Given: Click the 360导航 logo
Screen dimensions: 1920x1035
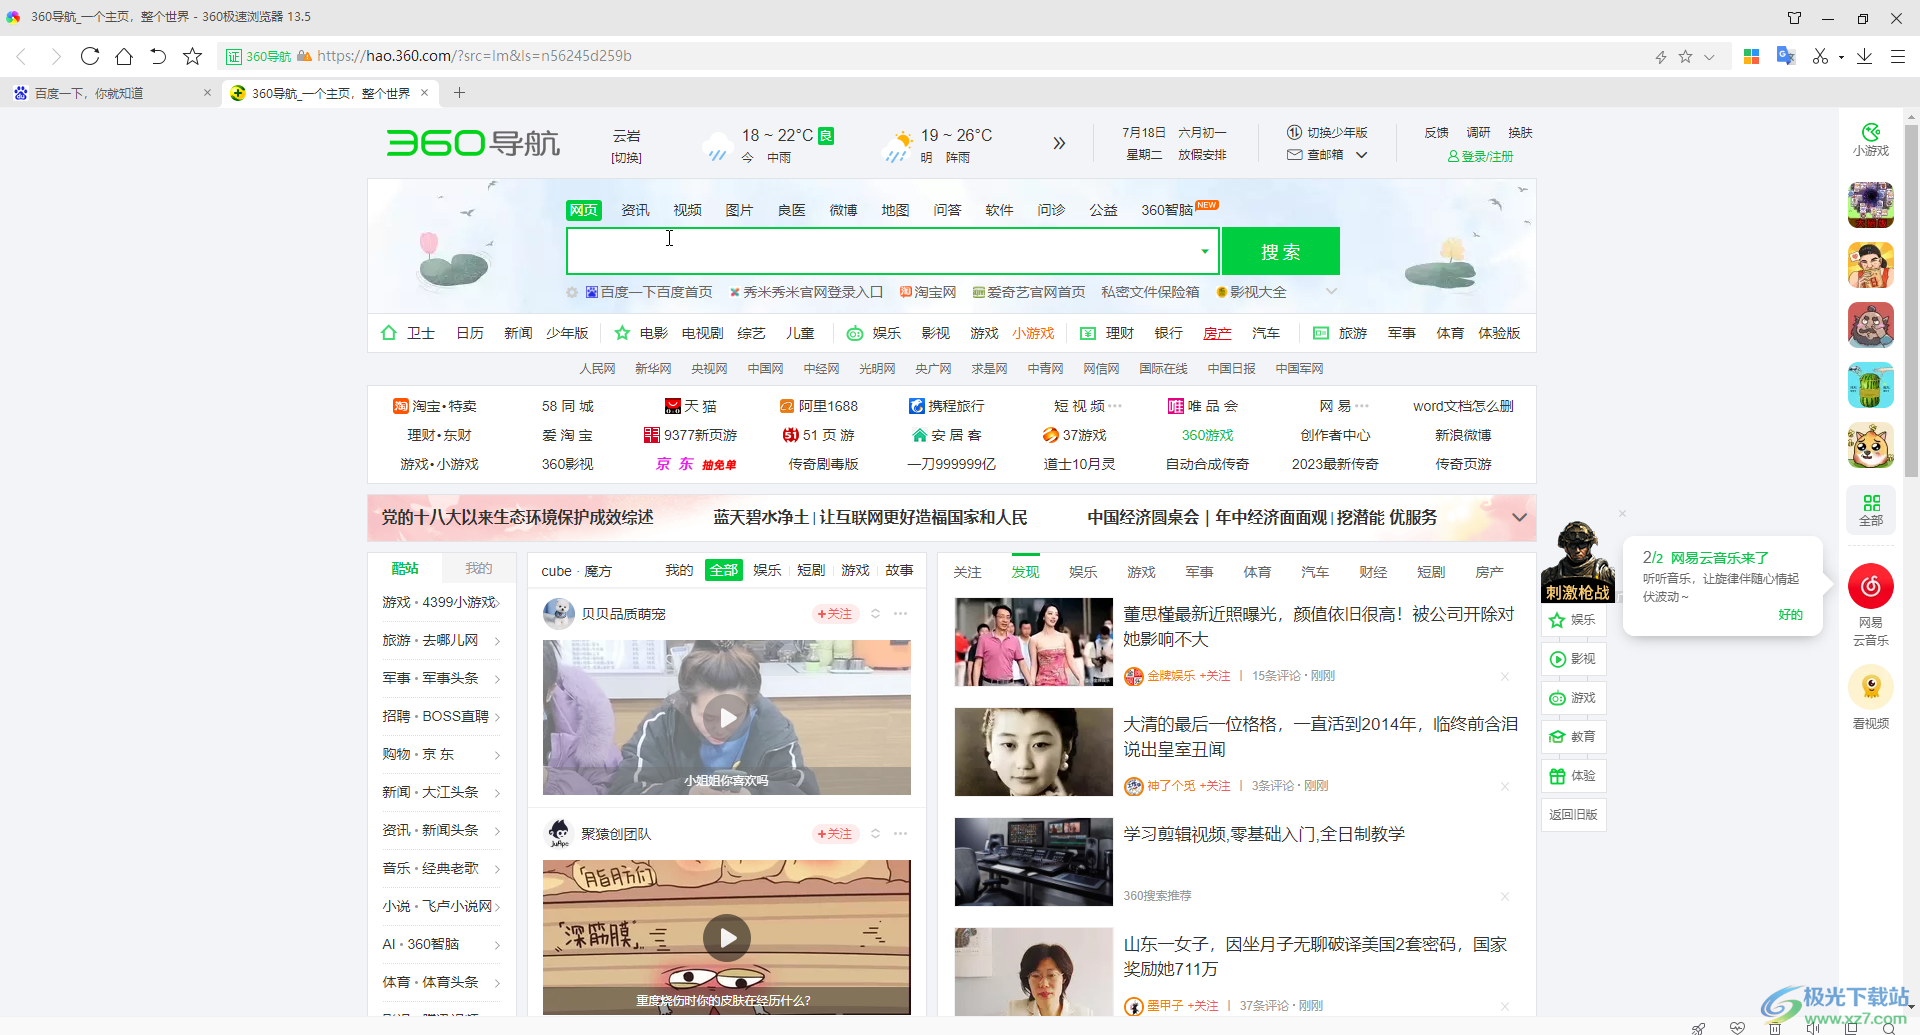Looking at the screenshot, I should tap(473, 143).
